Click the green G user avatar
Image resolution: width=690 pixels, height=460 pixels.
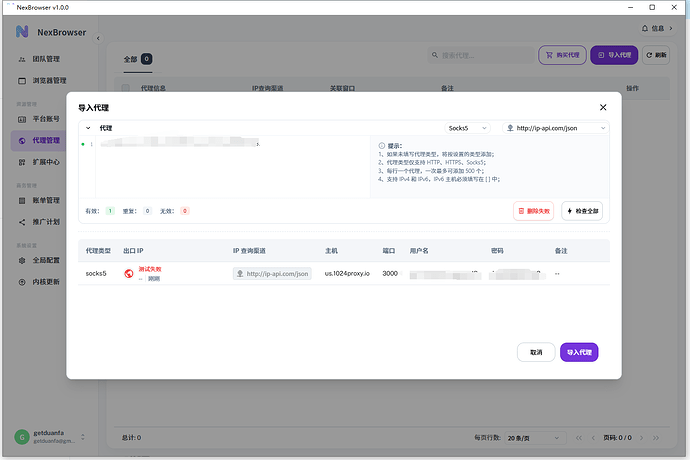coord(22,437)
